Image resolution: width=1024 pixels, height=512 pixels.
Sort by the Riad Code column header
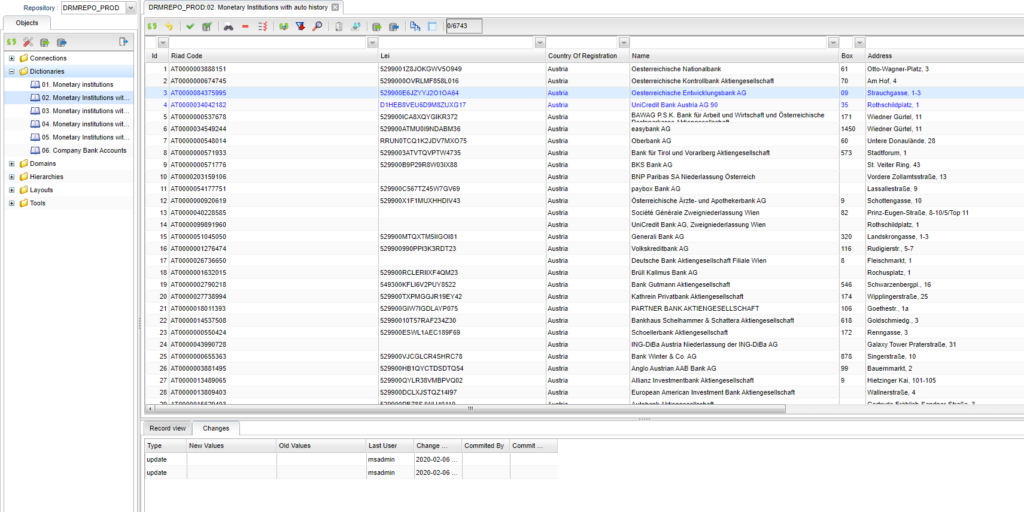(273, 56)
